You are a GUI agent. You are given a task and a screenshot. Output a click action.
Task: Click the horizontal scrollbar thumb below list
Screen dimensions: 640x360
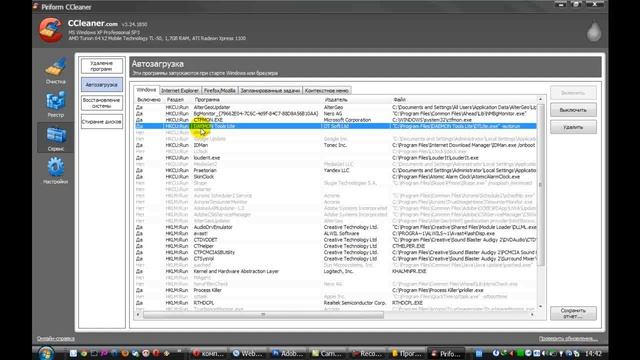point(263,315)
